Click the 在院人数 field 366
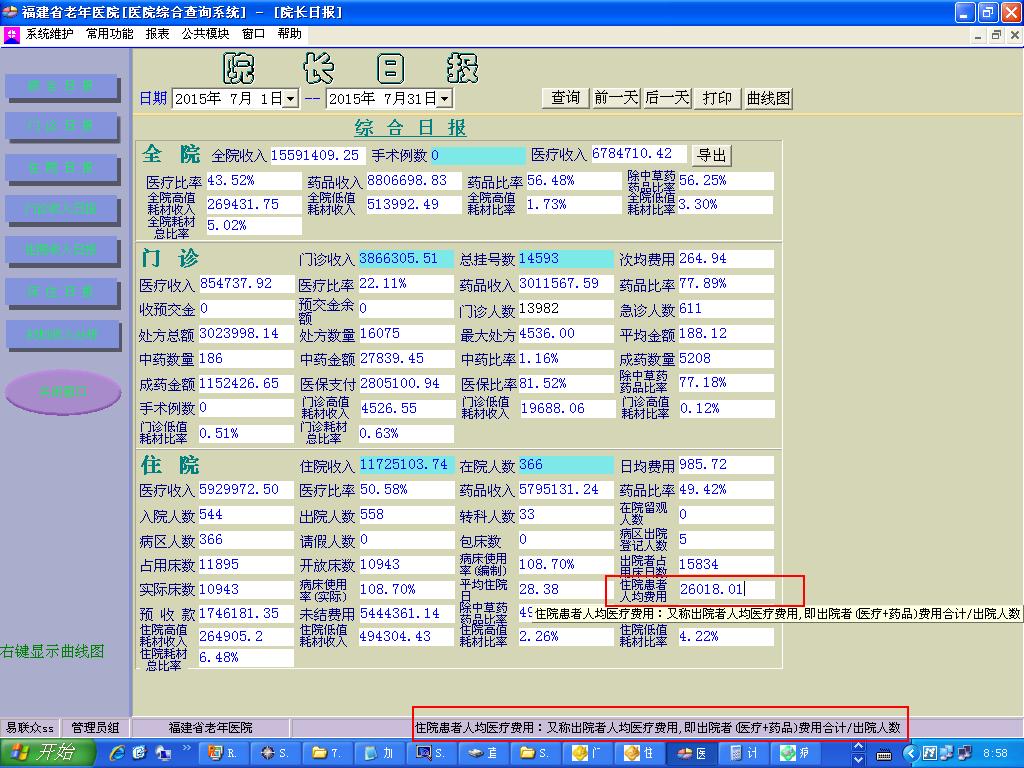1024x768 pixels. [566, 465]
